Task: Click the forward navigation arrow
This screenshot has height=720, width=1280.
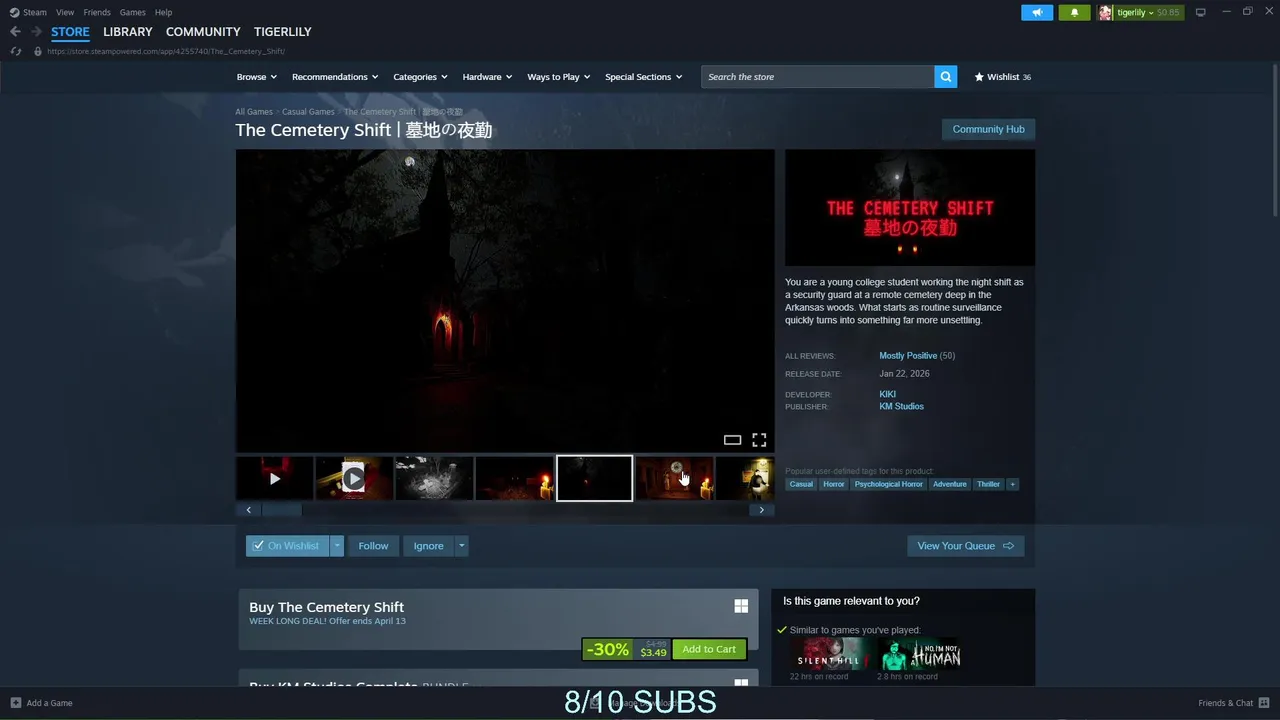Action: 36,32
